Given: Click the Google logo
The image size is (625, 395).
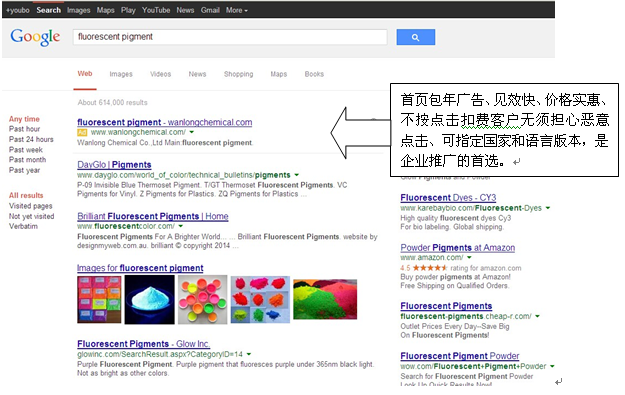Looking at the screenshot, I should (x=35, y=37).
